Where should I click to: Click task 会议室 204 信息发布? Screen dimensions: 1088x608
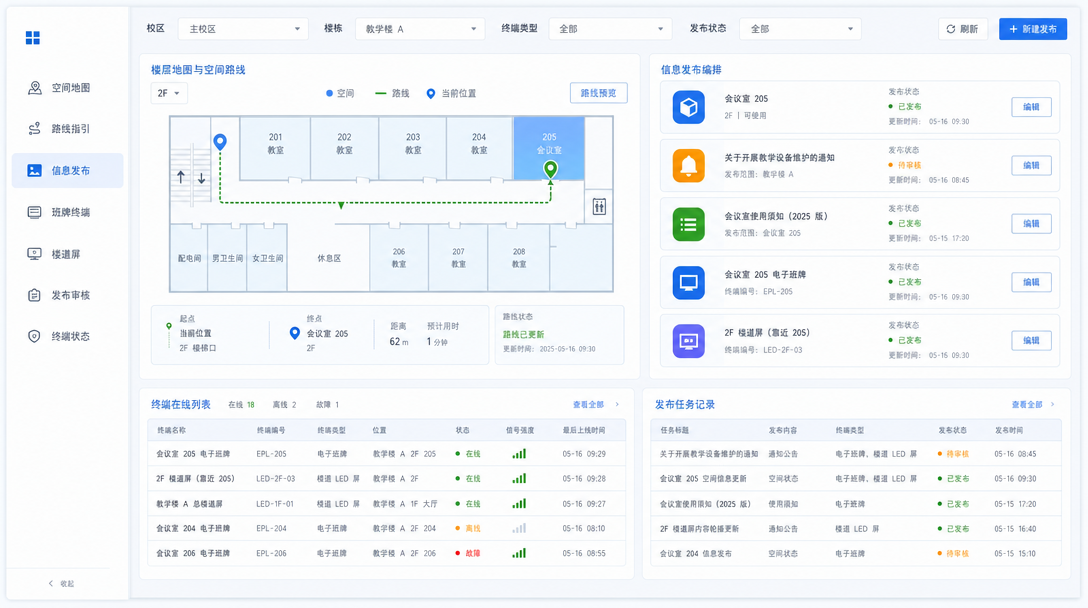(695, 554)
